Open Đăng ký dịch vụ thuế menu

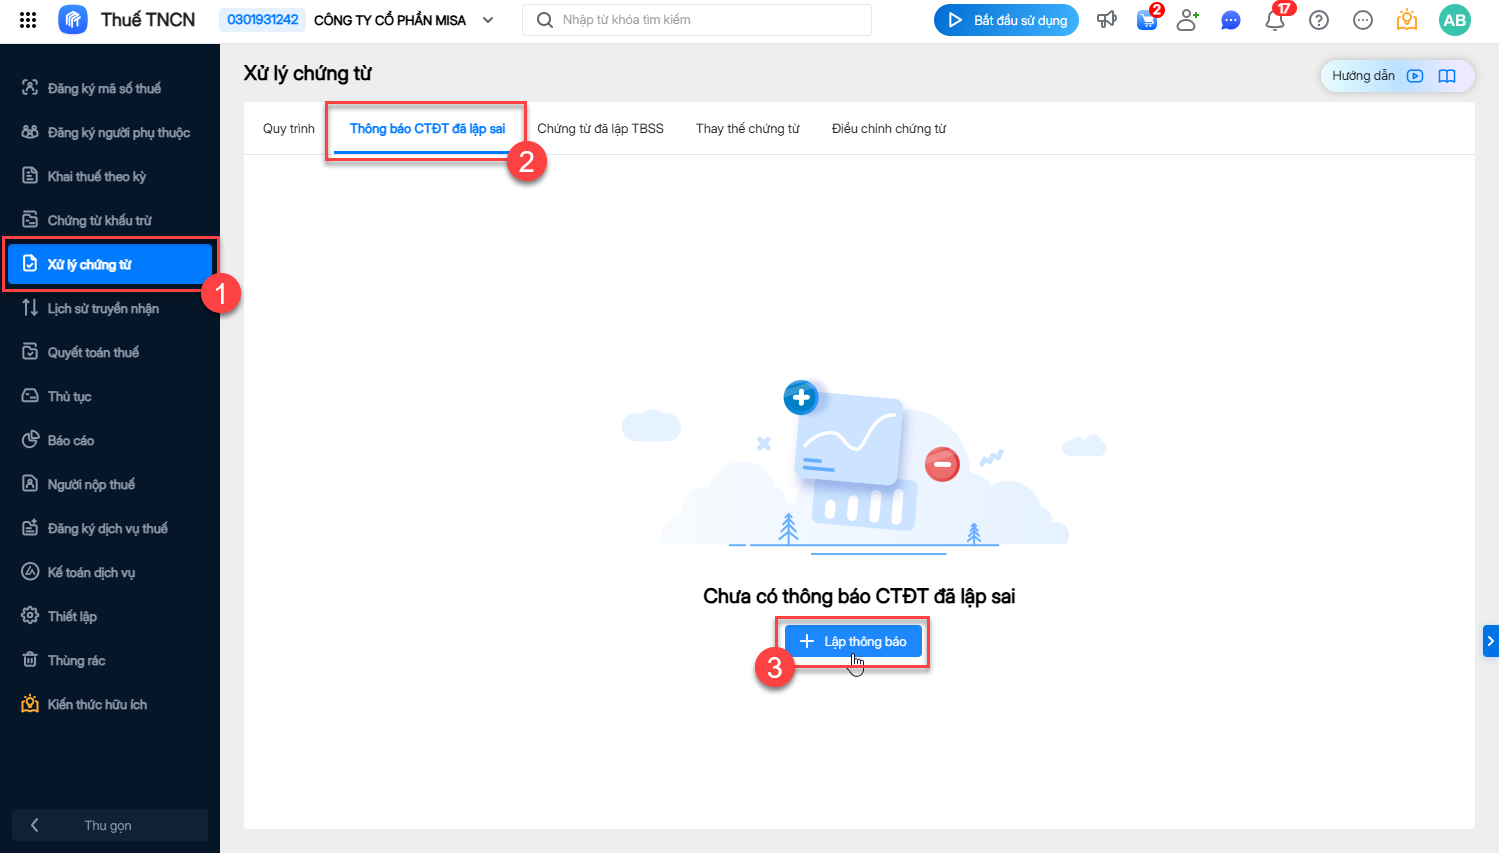110,528
